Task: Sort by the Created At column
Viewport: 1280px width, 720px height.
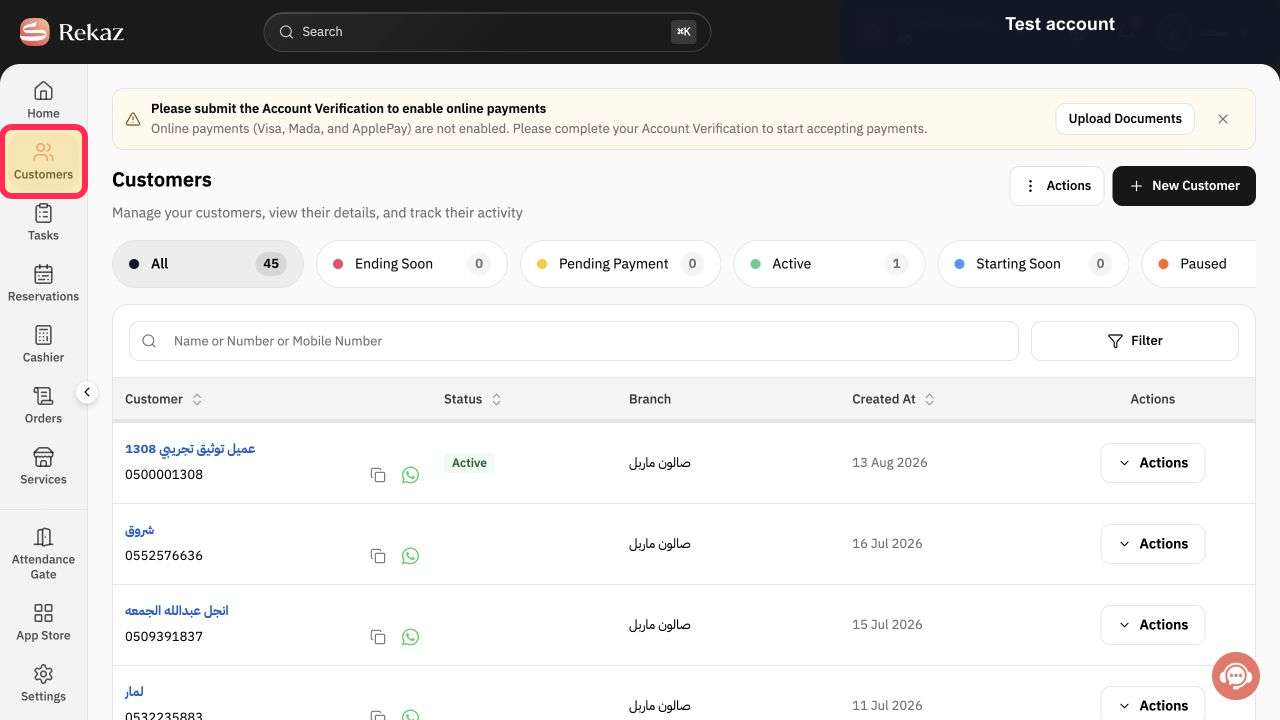Action: [x=893, y=399]
